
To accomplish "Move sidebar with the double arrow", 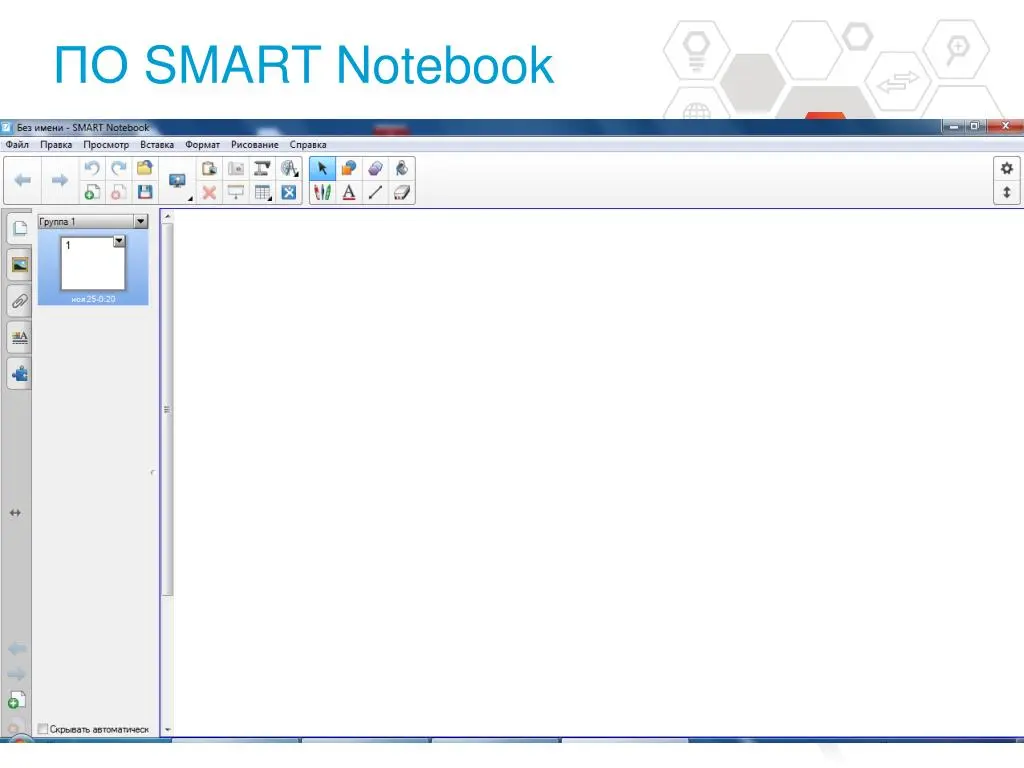I will coord(15,513).
